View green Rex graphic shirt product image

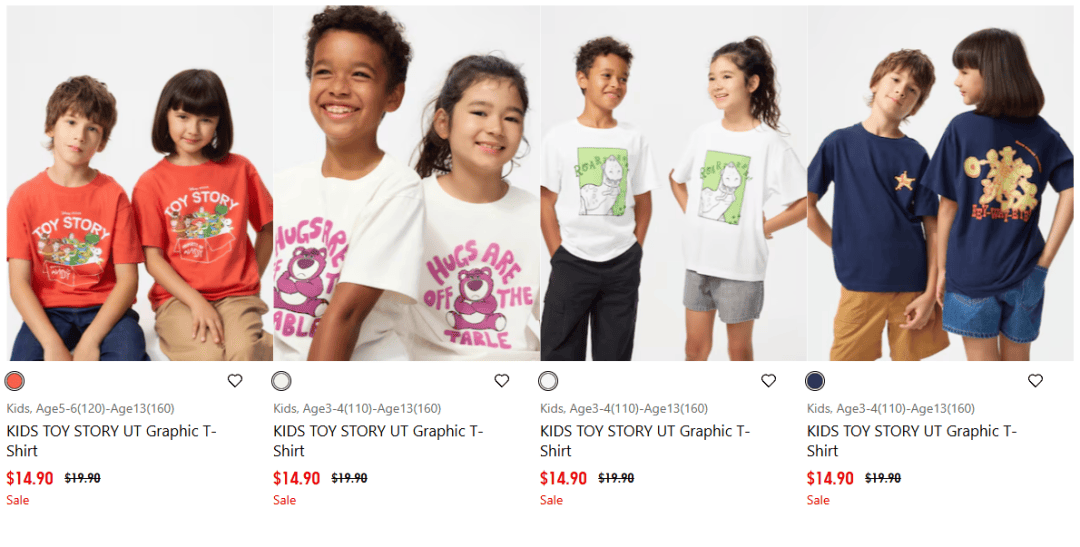click(674, 183)
